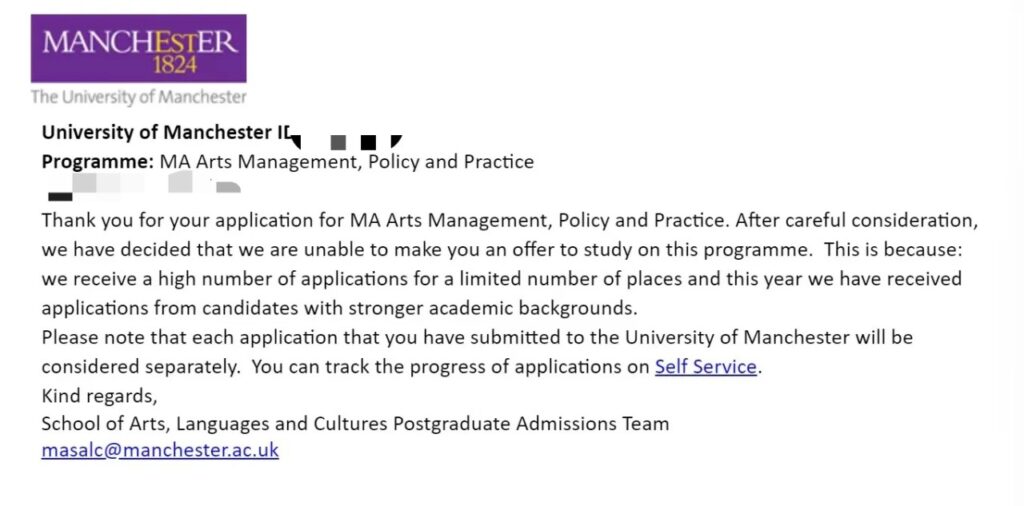Screen dimensions: 1024x506
Task: Click the bold 'Programme:' label
Action: click(98, 161)
